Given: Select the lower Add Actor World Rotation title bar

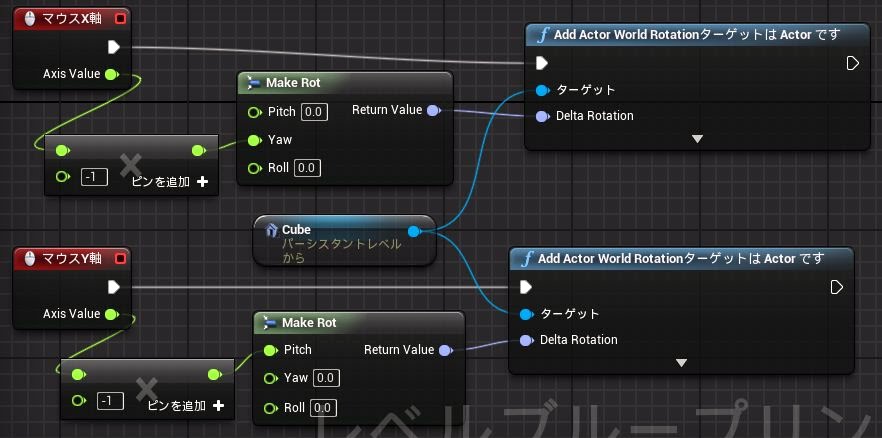Looking at the screenshot, I should tap(680, 259).
